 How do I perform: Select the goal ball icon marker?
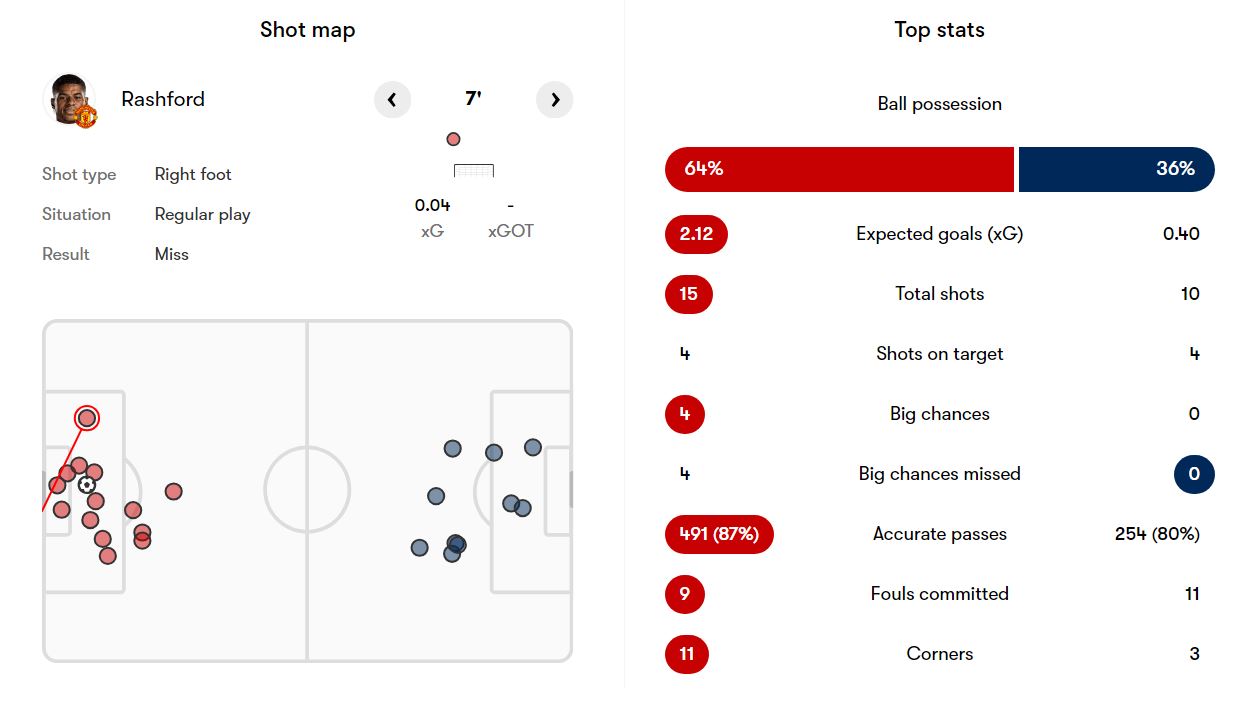coord(87,485)
